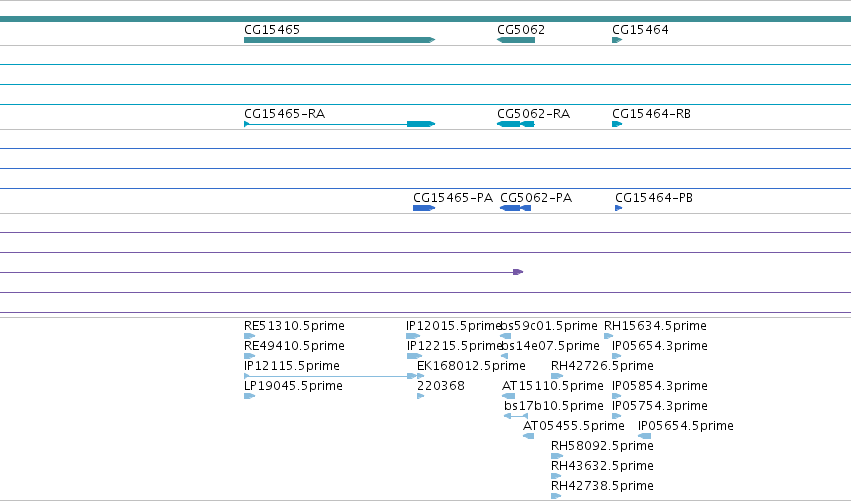Click the IP05654.3prime EST label

pyautogui.click(x=659, y=346)
